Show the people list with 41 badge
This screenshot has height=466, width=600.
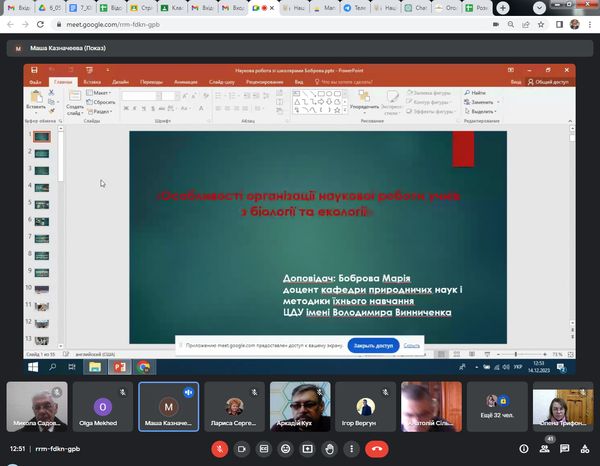(543, 449)
